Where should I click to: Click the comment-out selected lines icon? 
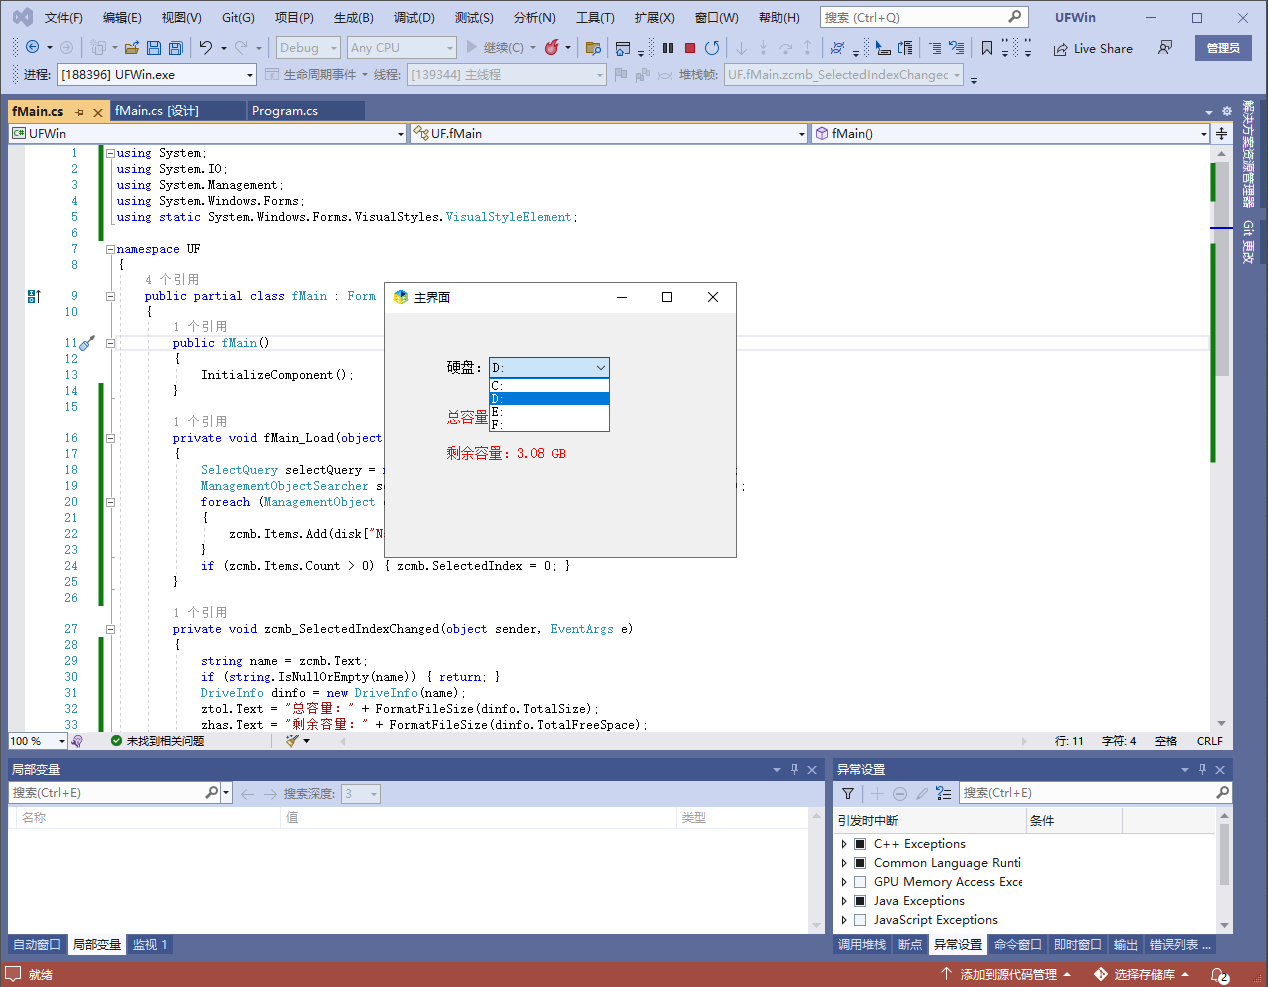[935, 47]
